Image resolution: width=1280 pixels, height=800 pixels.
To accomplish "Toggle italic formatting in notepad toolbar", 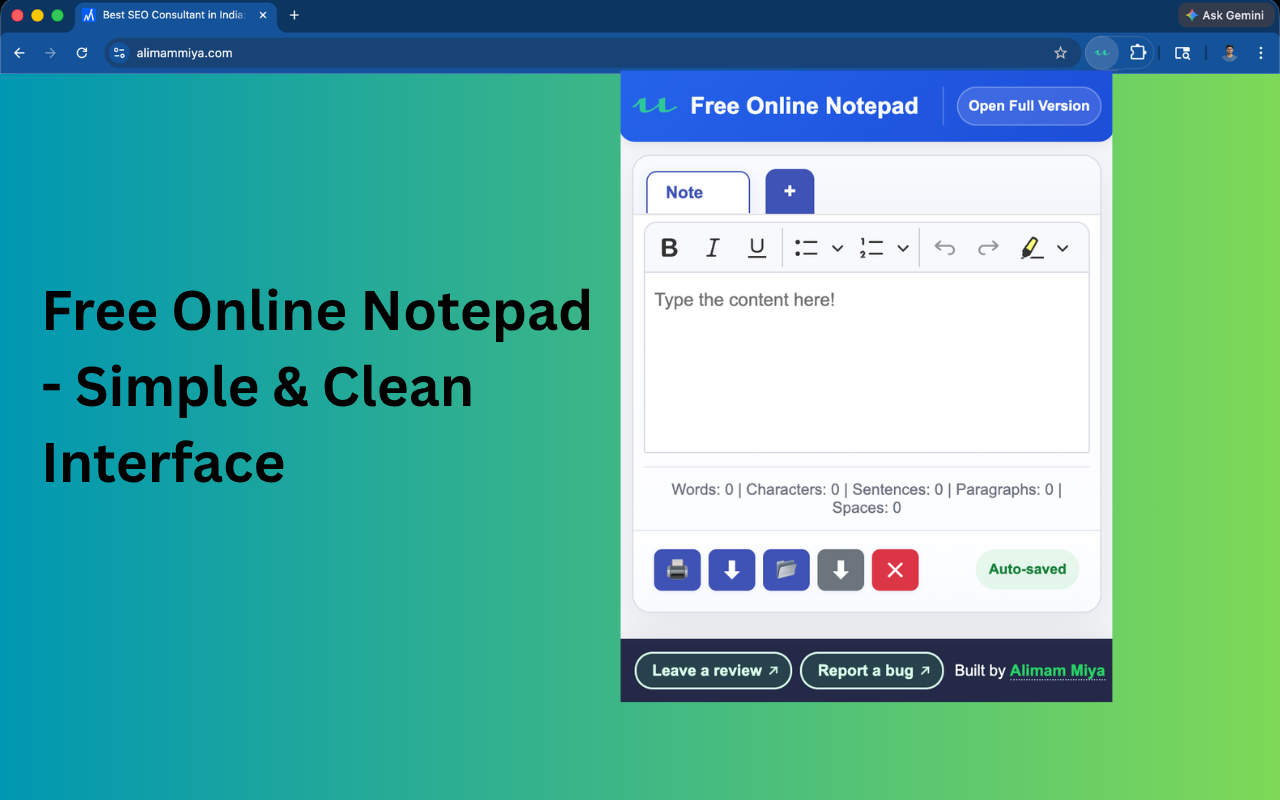I will [x=713, y=248].
